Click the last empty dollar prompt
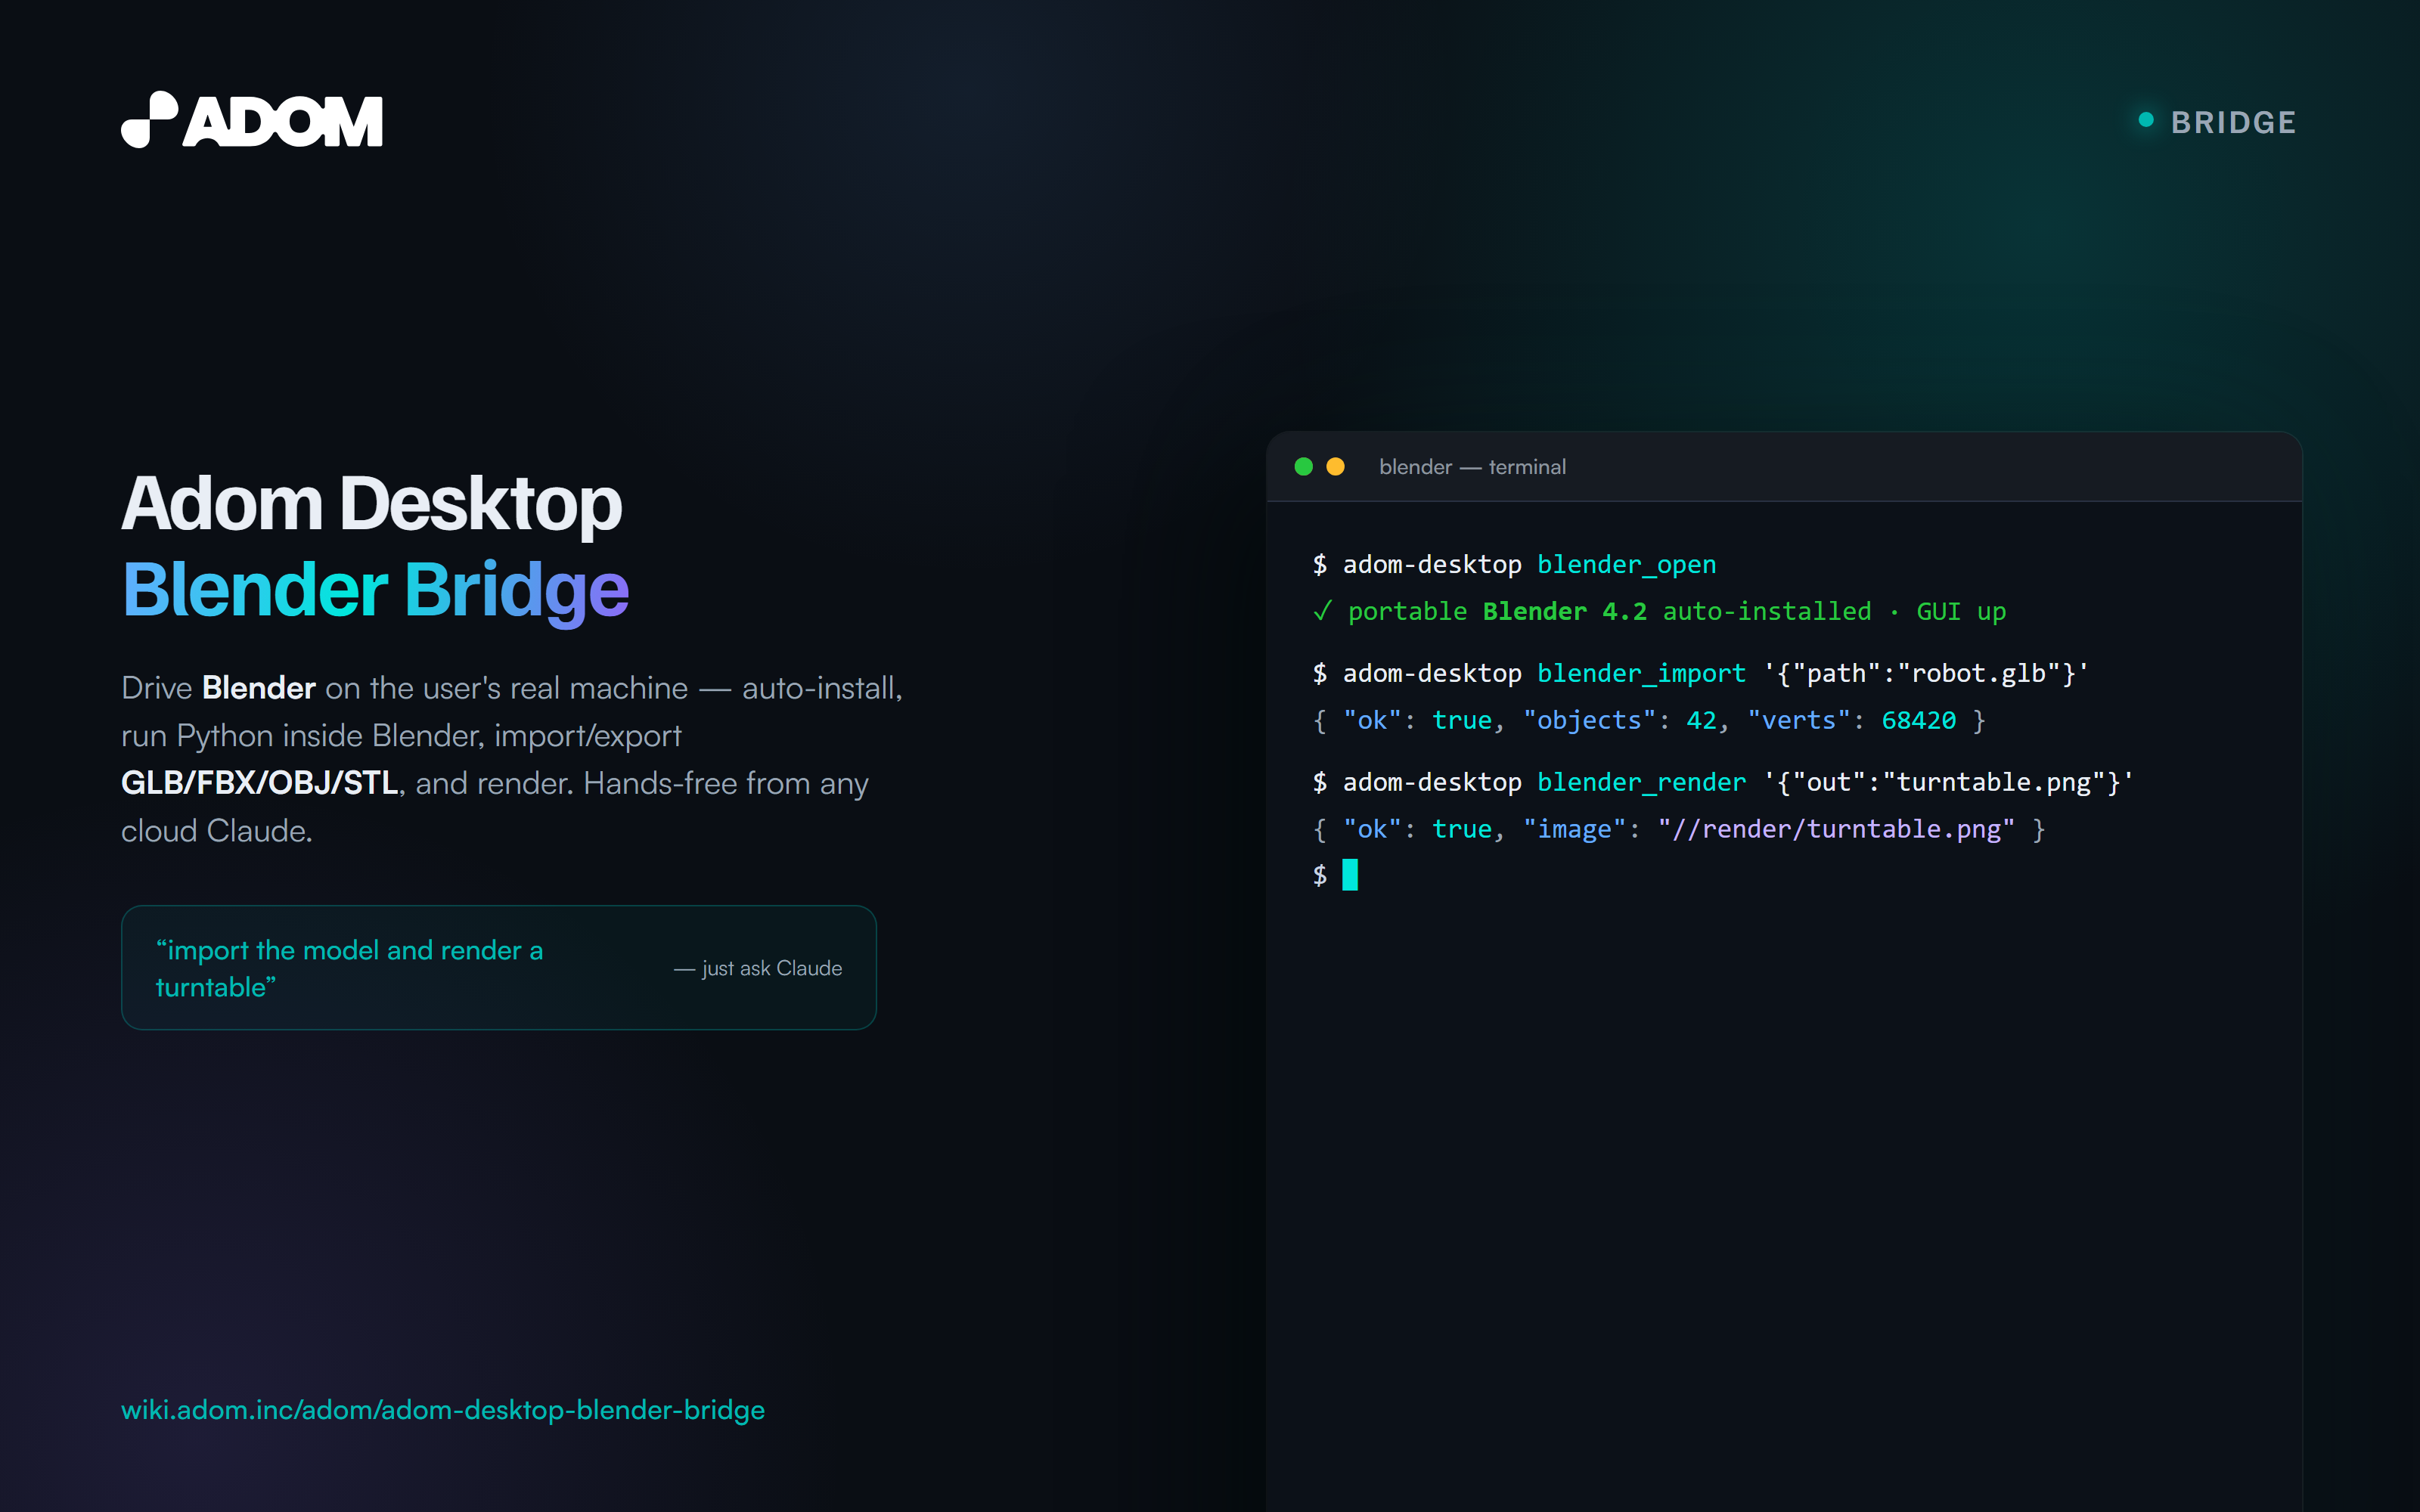This screenshot has width=2420, height=1512. click(1320, 876)
